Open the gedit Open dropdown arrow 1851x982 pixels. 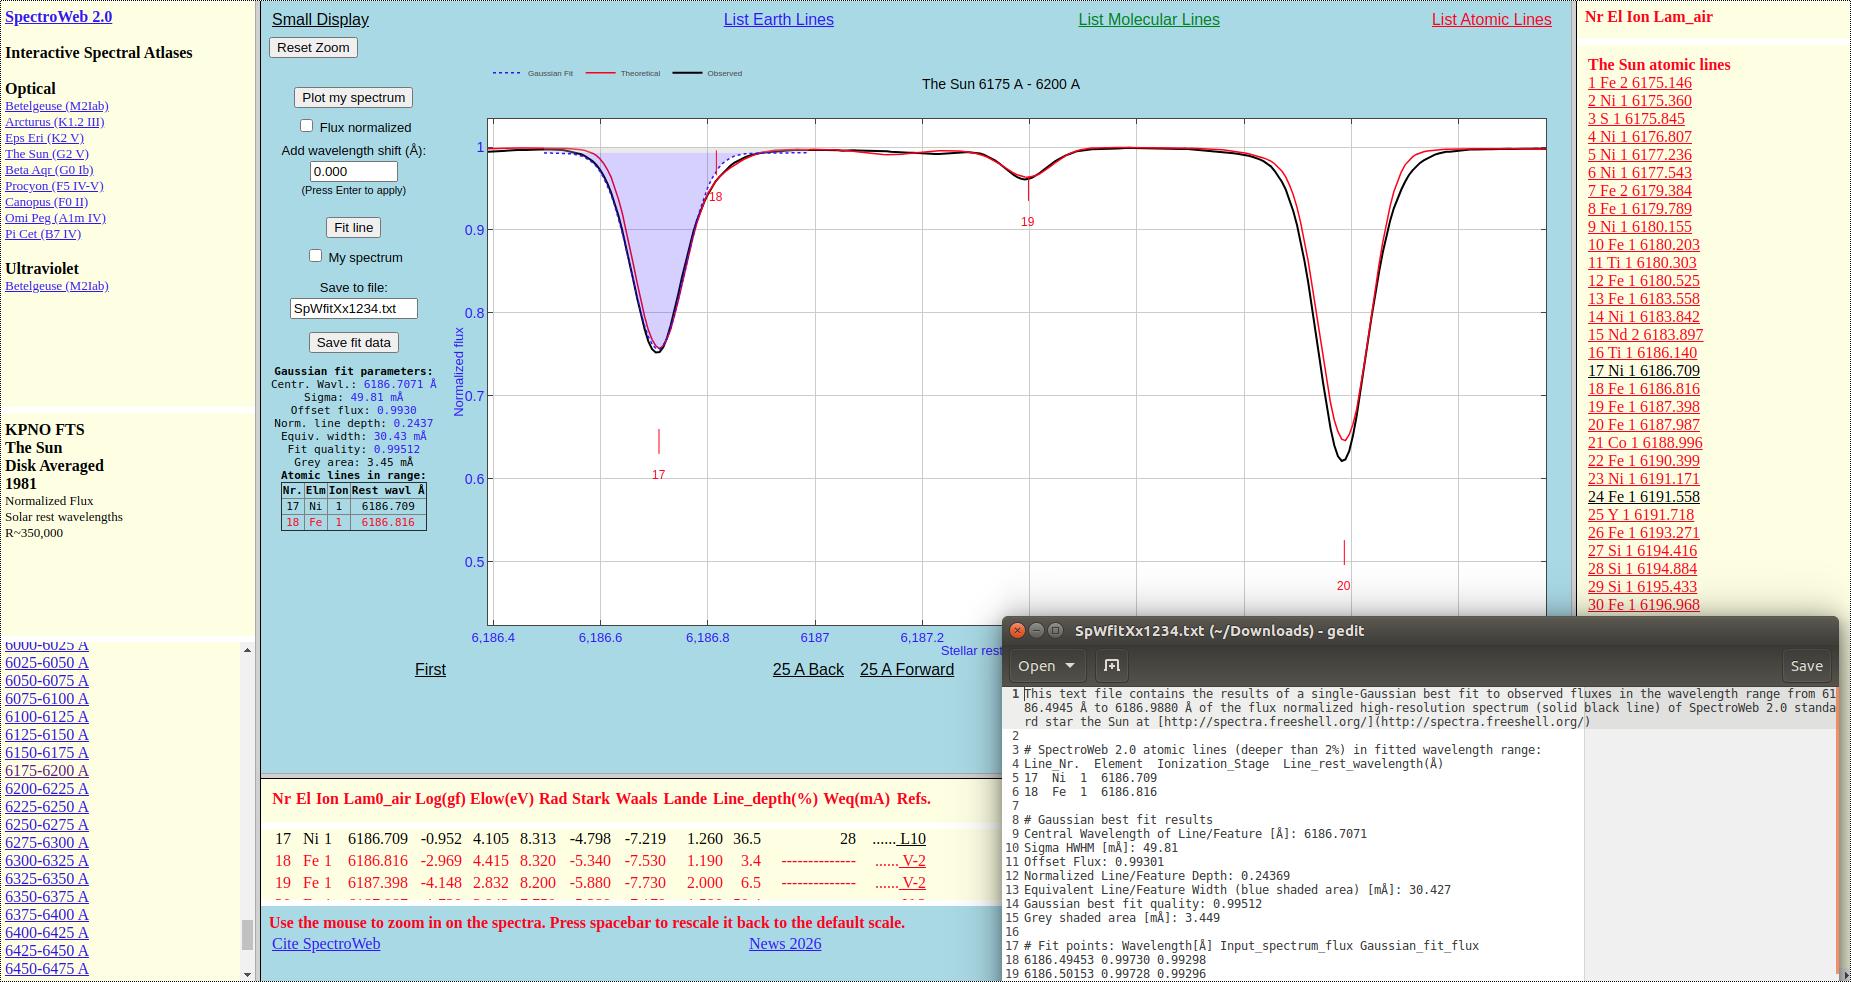point(1070,666)
